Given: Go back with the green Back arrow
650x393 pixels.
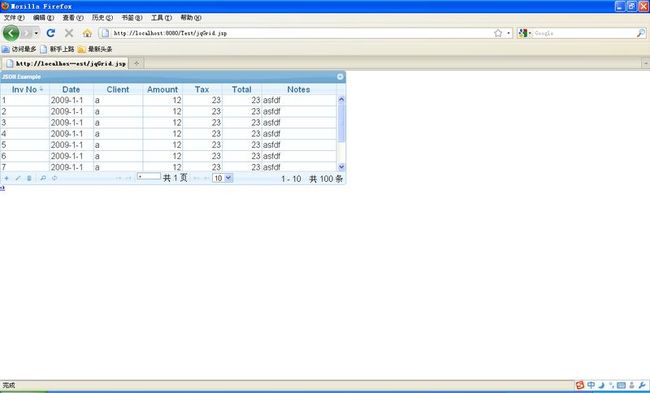Looking at the screenshot, I should (x=11, y=33).
